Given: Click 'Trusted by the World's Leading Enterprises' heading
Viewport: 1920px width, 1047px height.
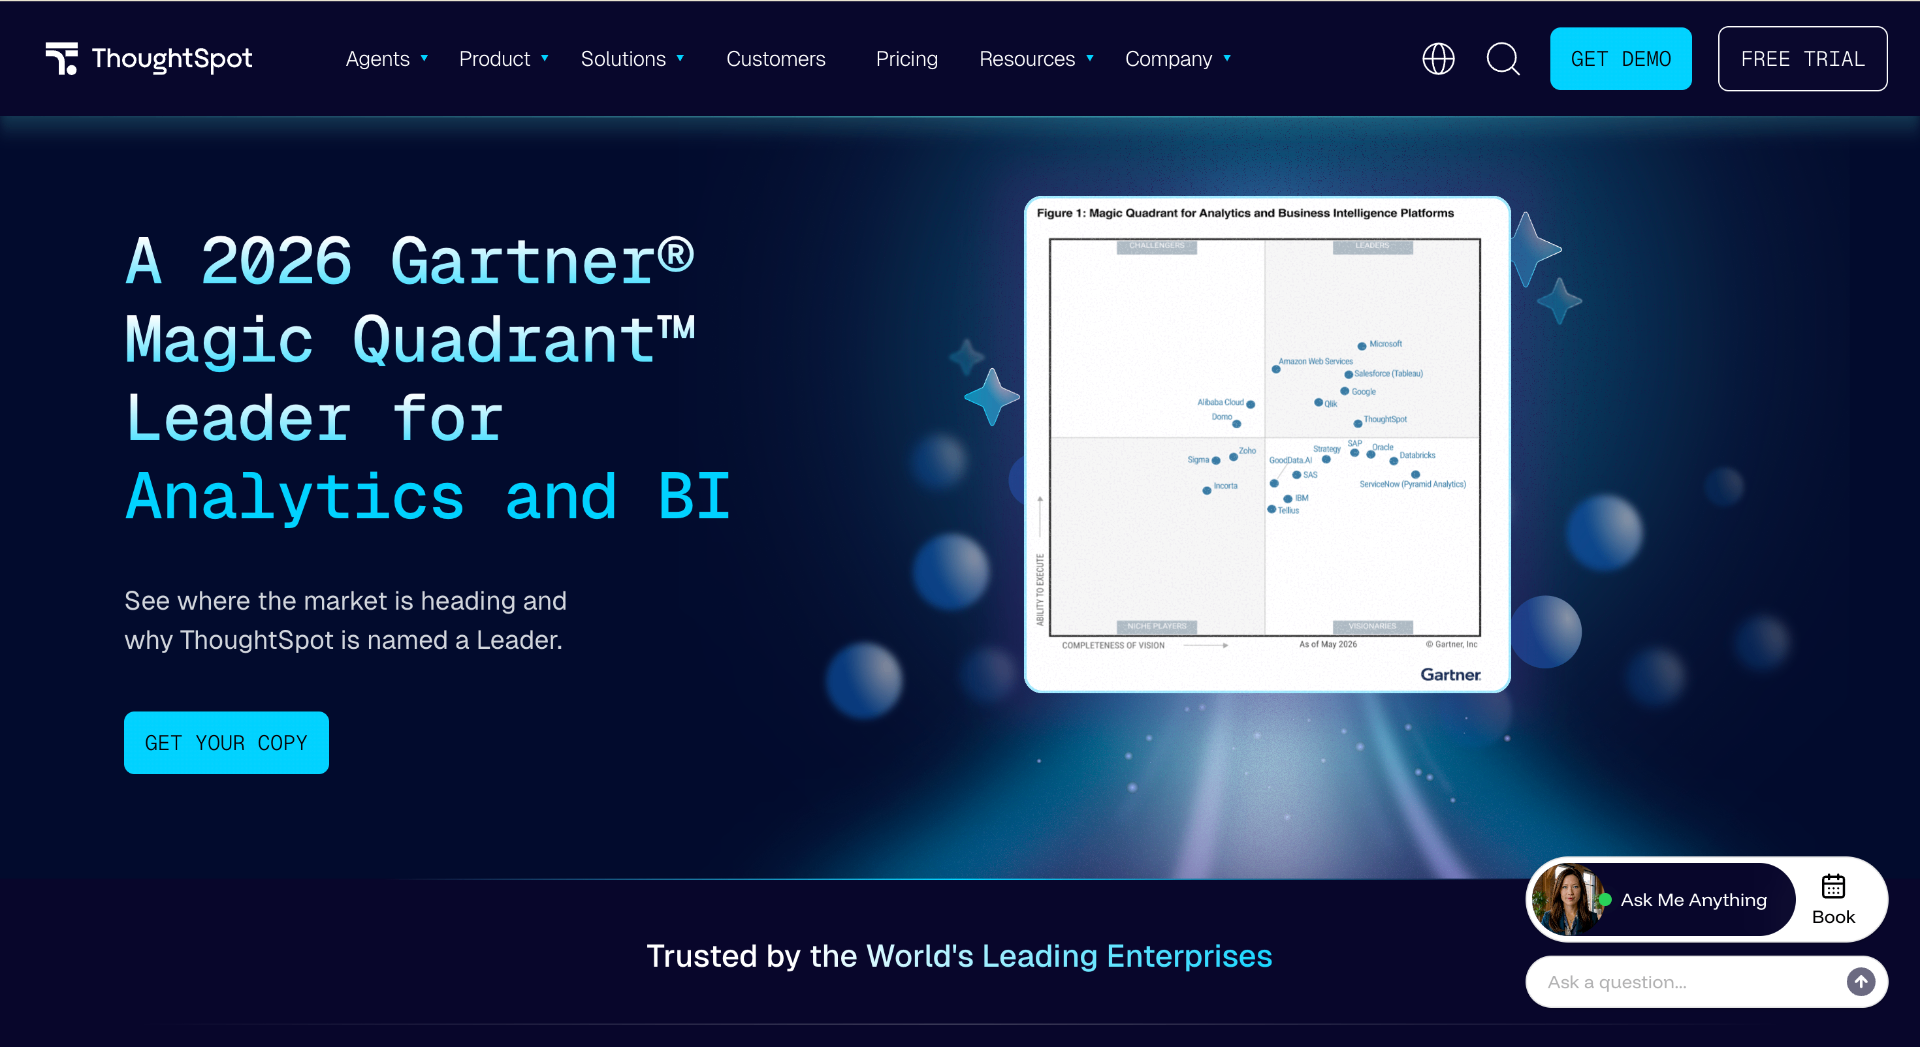Looking at the screenshot, I should pyautogui.click(x=959, y=956).
